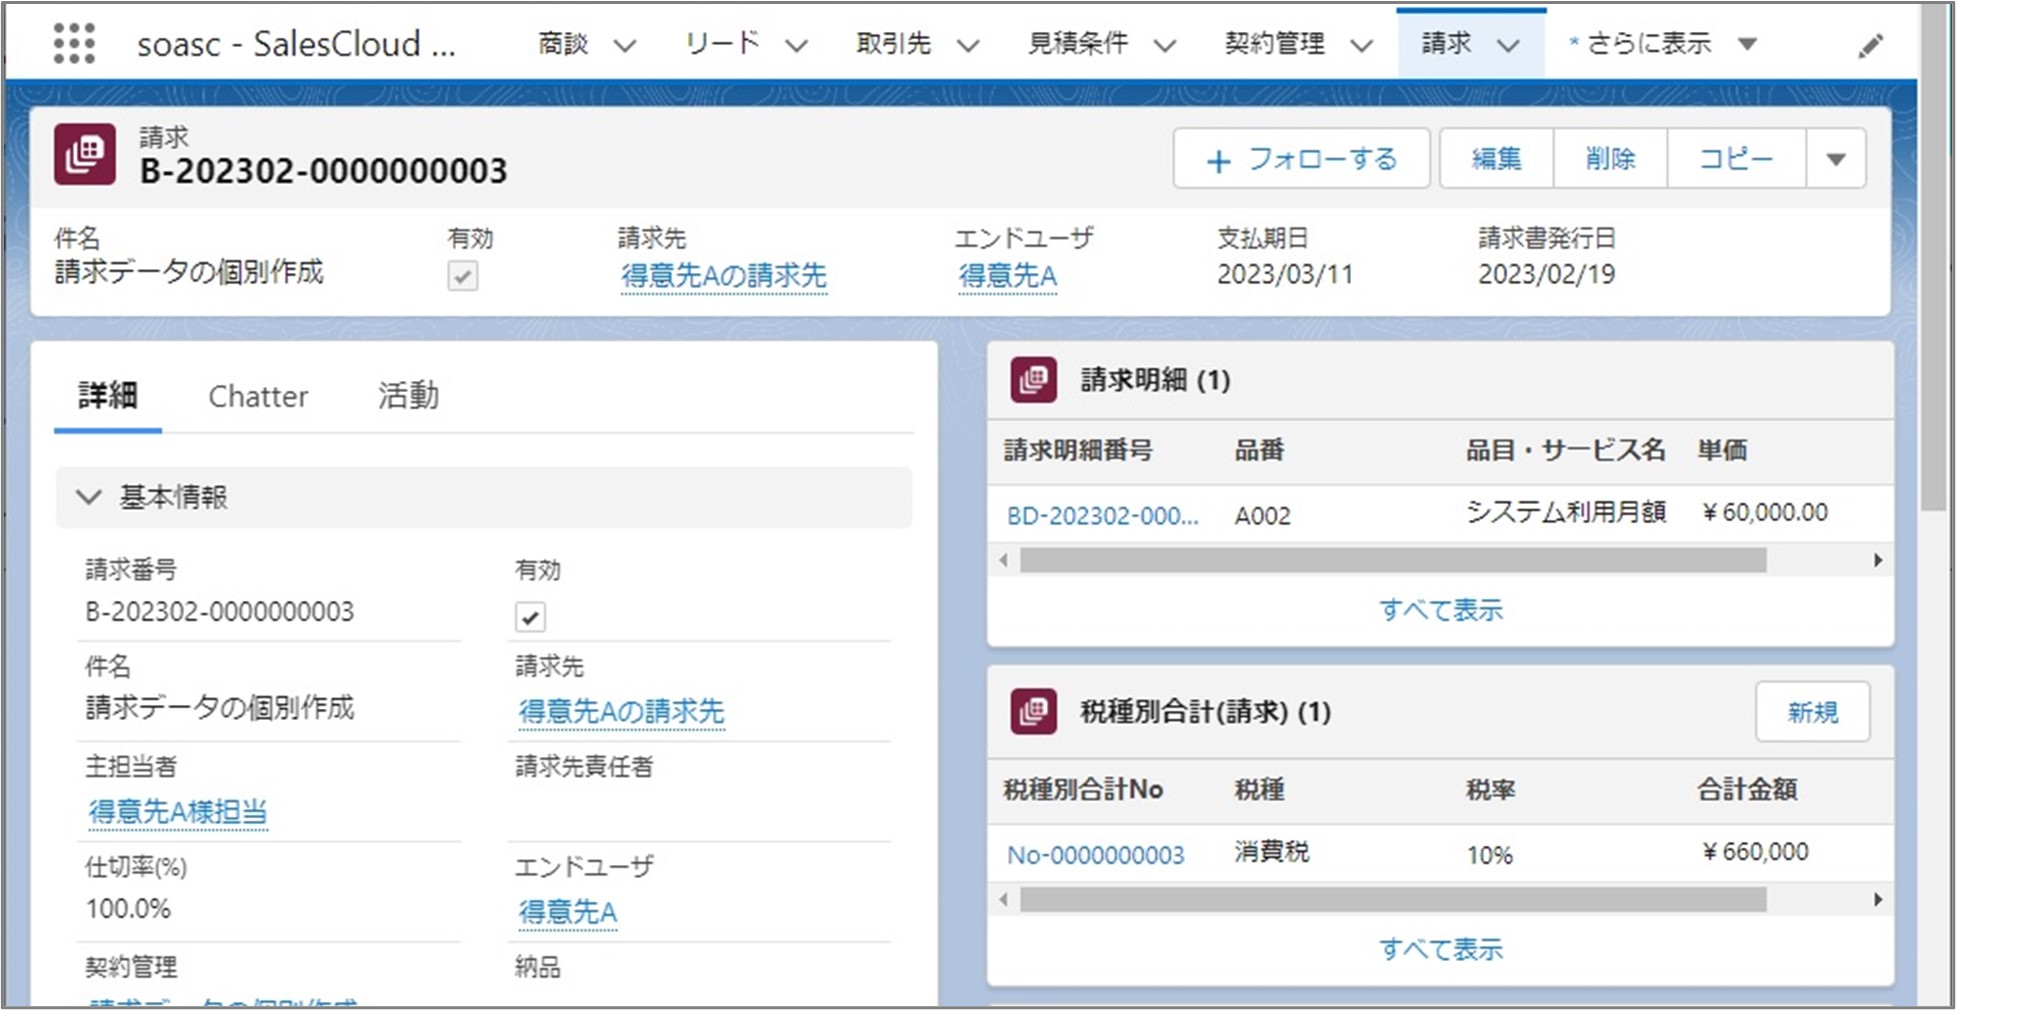The width and height of the screenshot is (2027, 1015).
Task: Open No-0000000003 税種別合計 record link
Action: [1095, 855]
